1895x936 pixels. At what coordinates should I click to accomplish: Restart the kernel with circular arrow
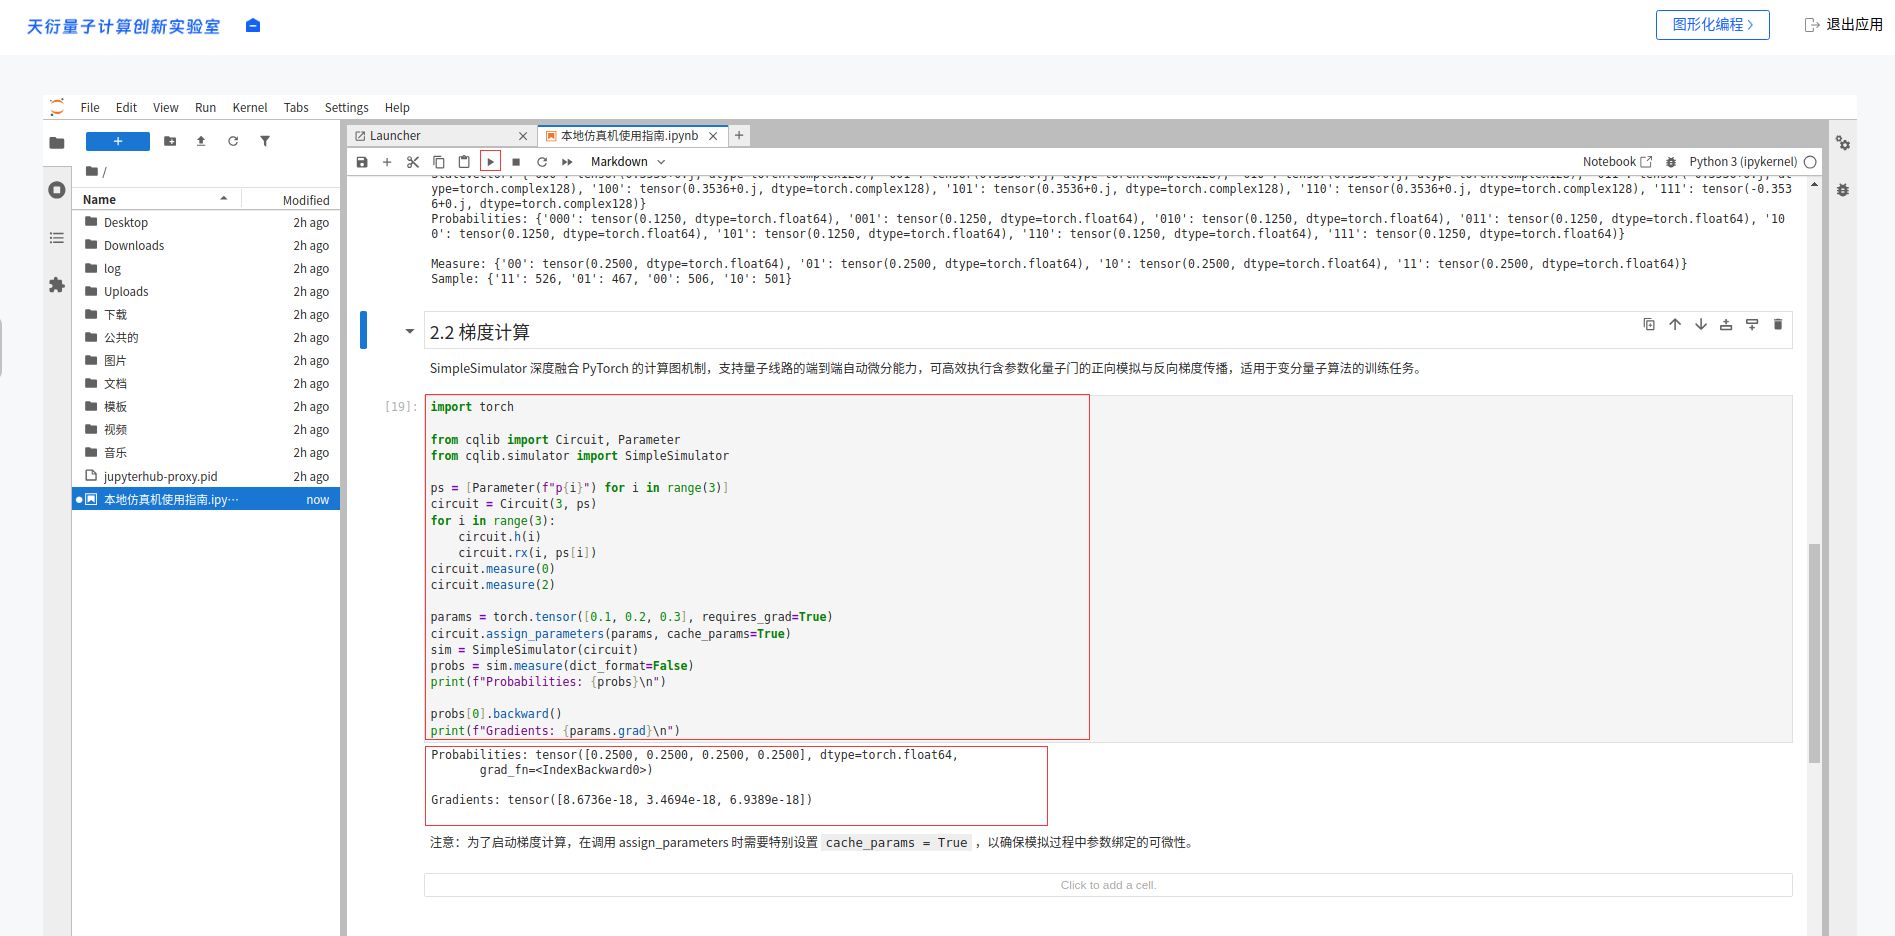coord(542,162)
